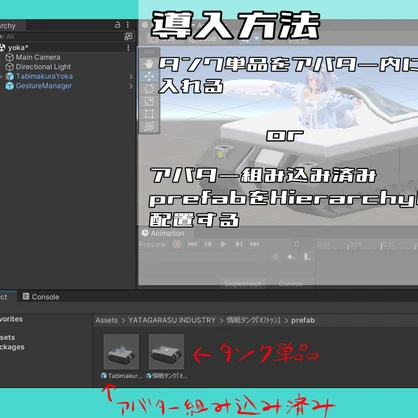Select the Move tool in Scene view
This screenshot has width=418, height=418.
(x=149, y=76)
